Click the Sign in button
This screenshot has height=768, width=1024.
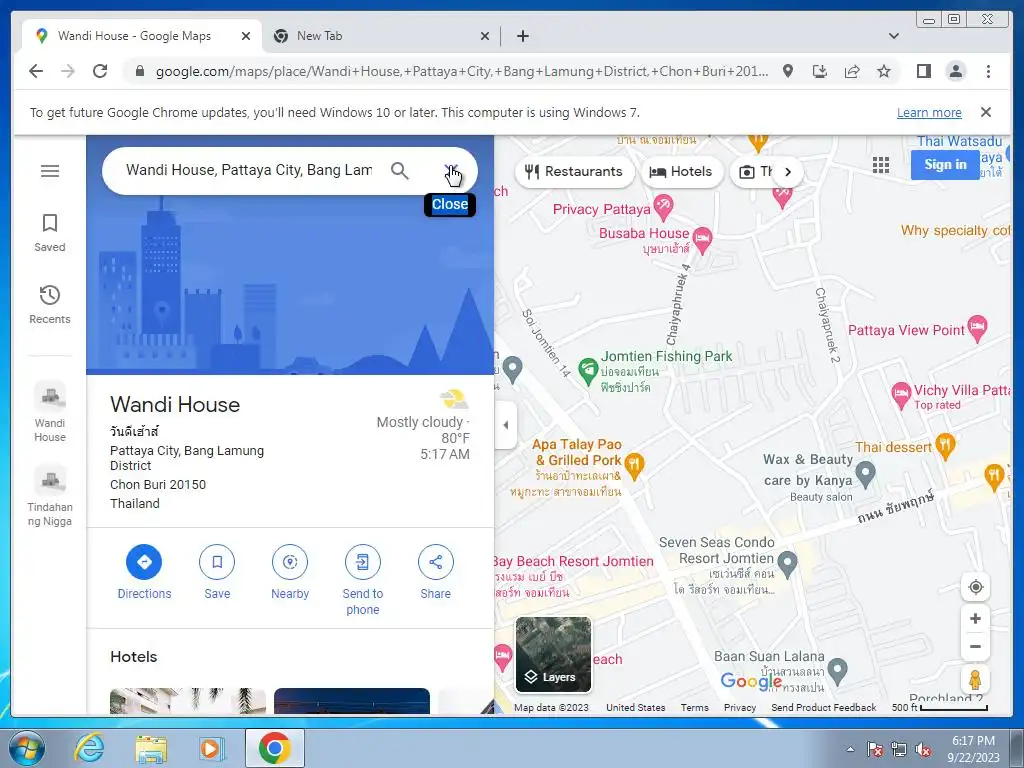(x=945, y=165)
